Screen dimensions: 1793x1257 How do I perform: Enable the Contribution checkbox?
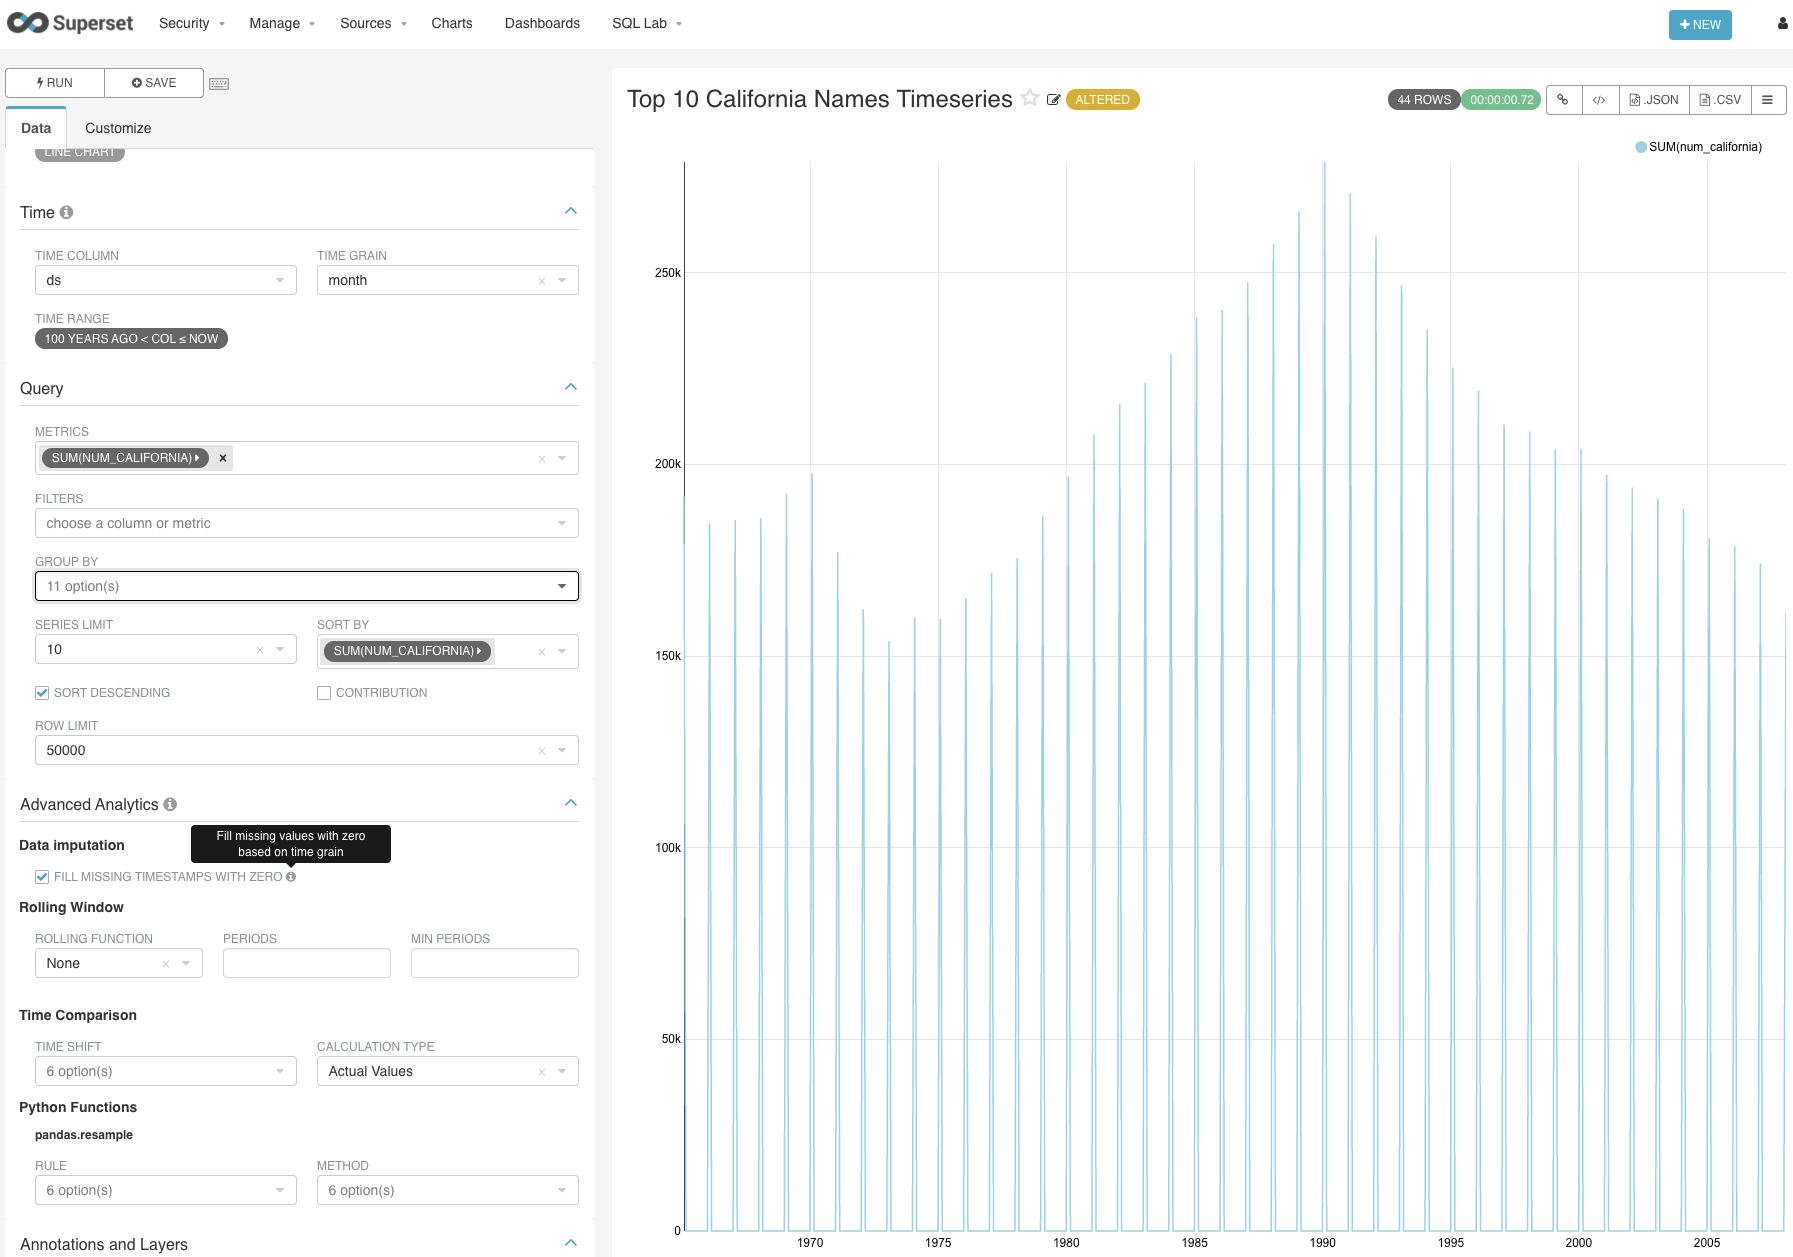pyautogui.click(x=324, y=693)
